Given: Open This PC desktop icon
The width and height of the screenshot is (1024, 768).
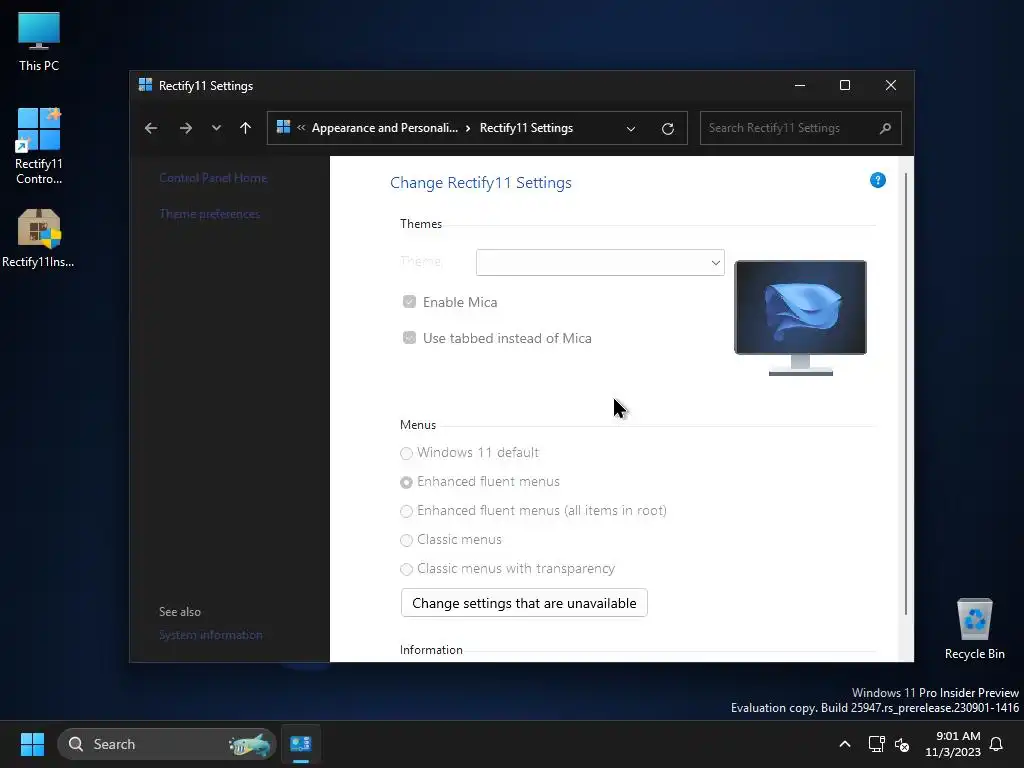Looking at the screenshot, I should (39, 41).
